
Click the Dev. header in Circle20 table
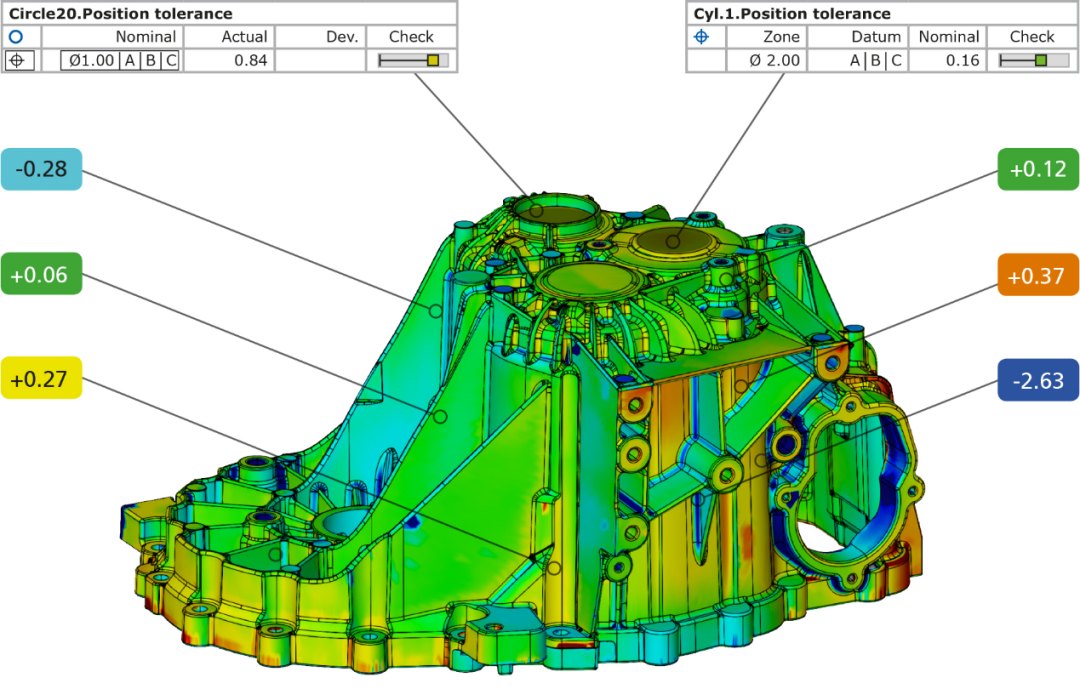[x=342, y=37]
